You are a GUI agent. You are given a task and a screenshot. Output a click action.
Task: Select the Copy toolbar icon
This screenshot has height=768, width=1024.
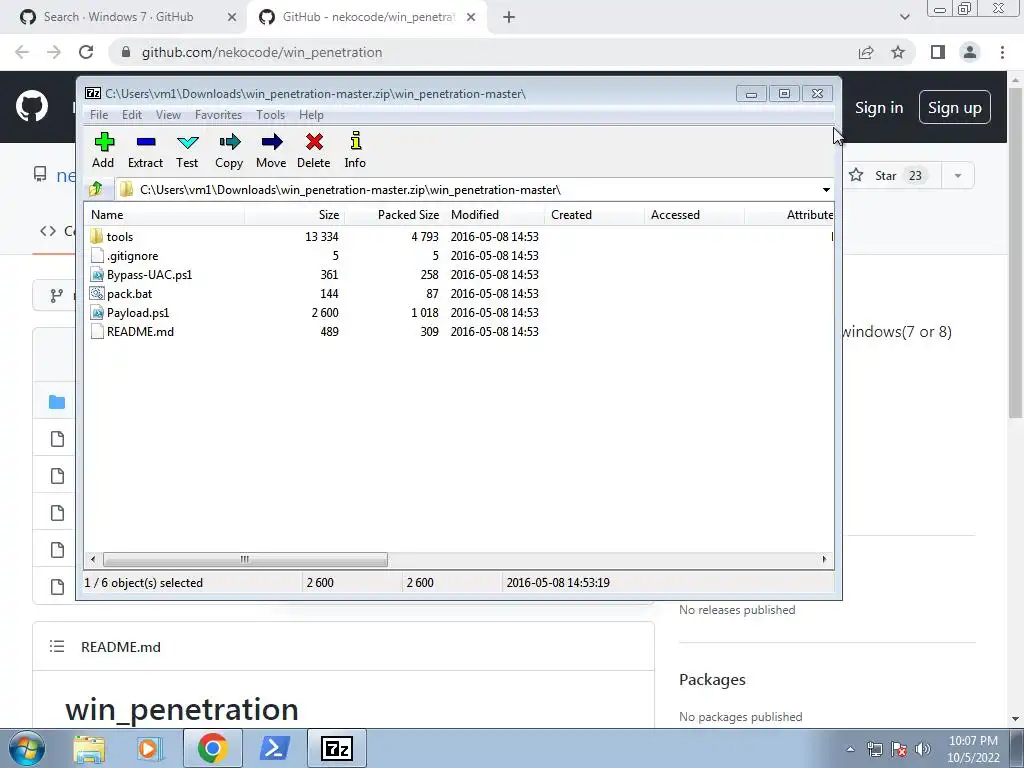229,151
